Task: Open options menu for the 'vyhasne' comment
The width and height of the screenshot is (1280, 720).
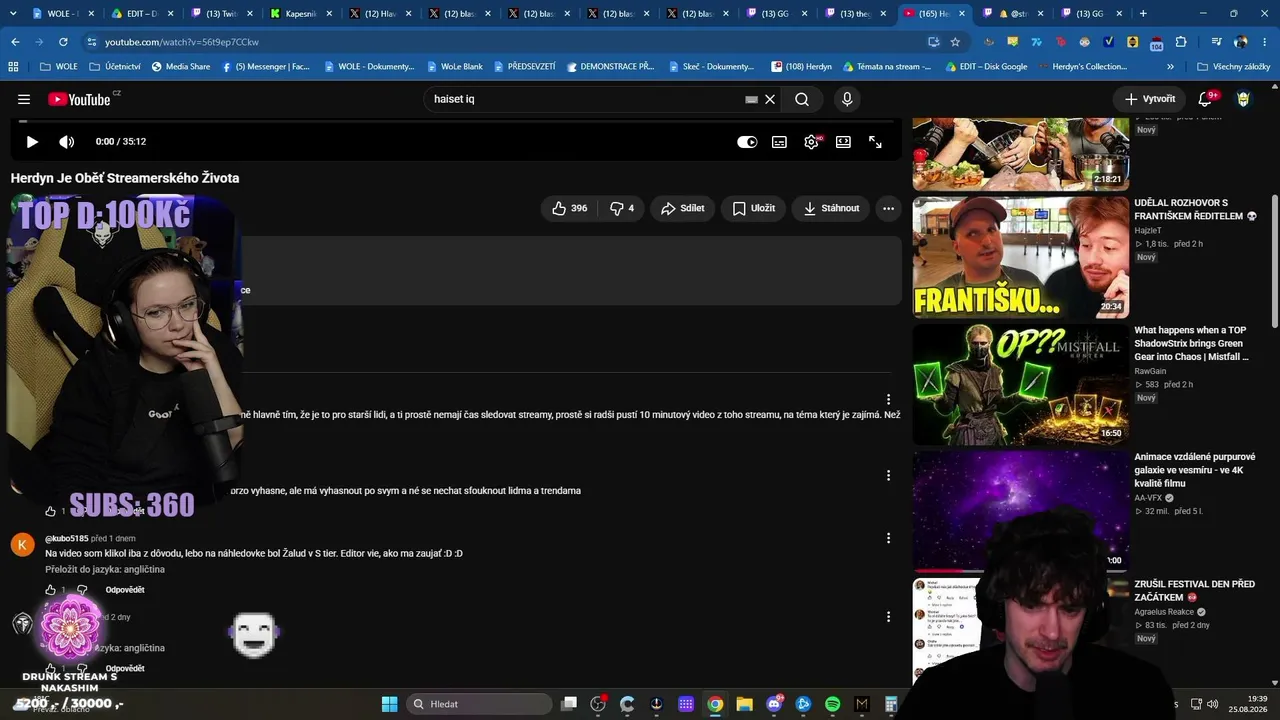Action: 888,476
